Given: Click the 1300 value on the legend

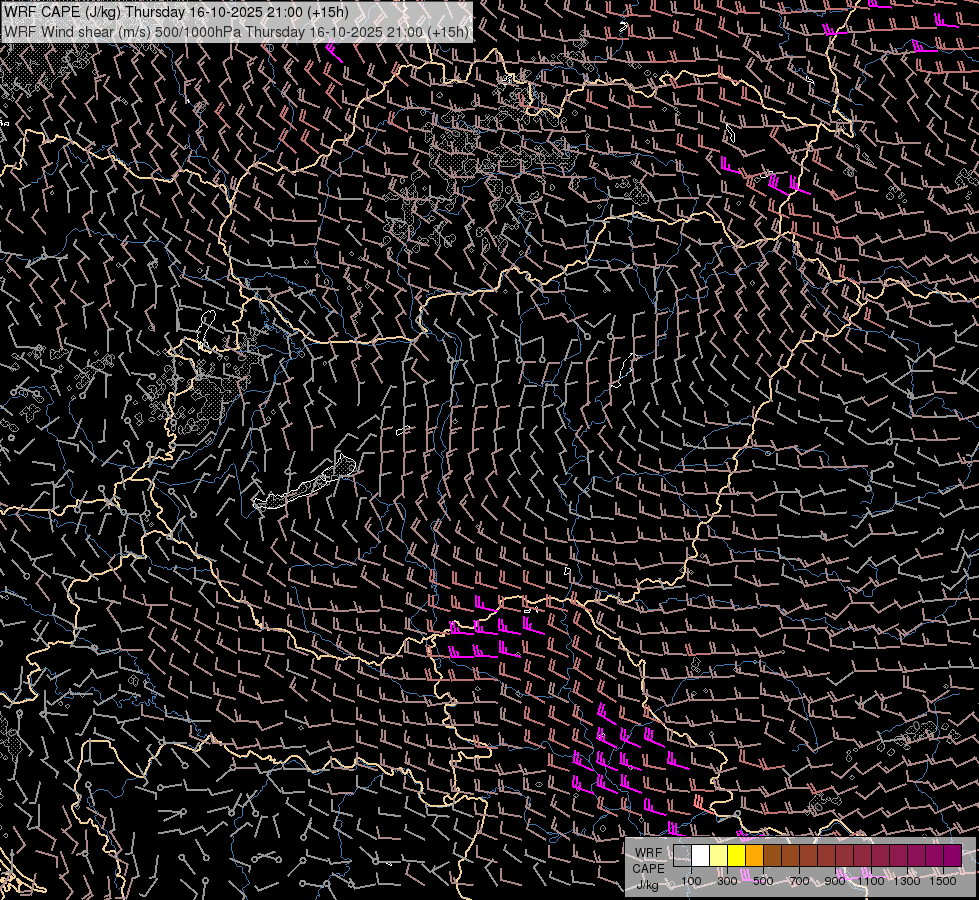Looking at the screenshot, I should (x=907, y=881).
